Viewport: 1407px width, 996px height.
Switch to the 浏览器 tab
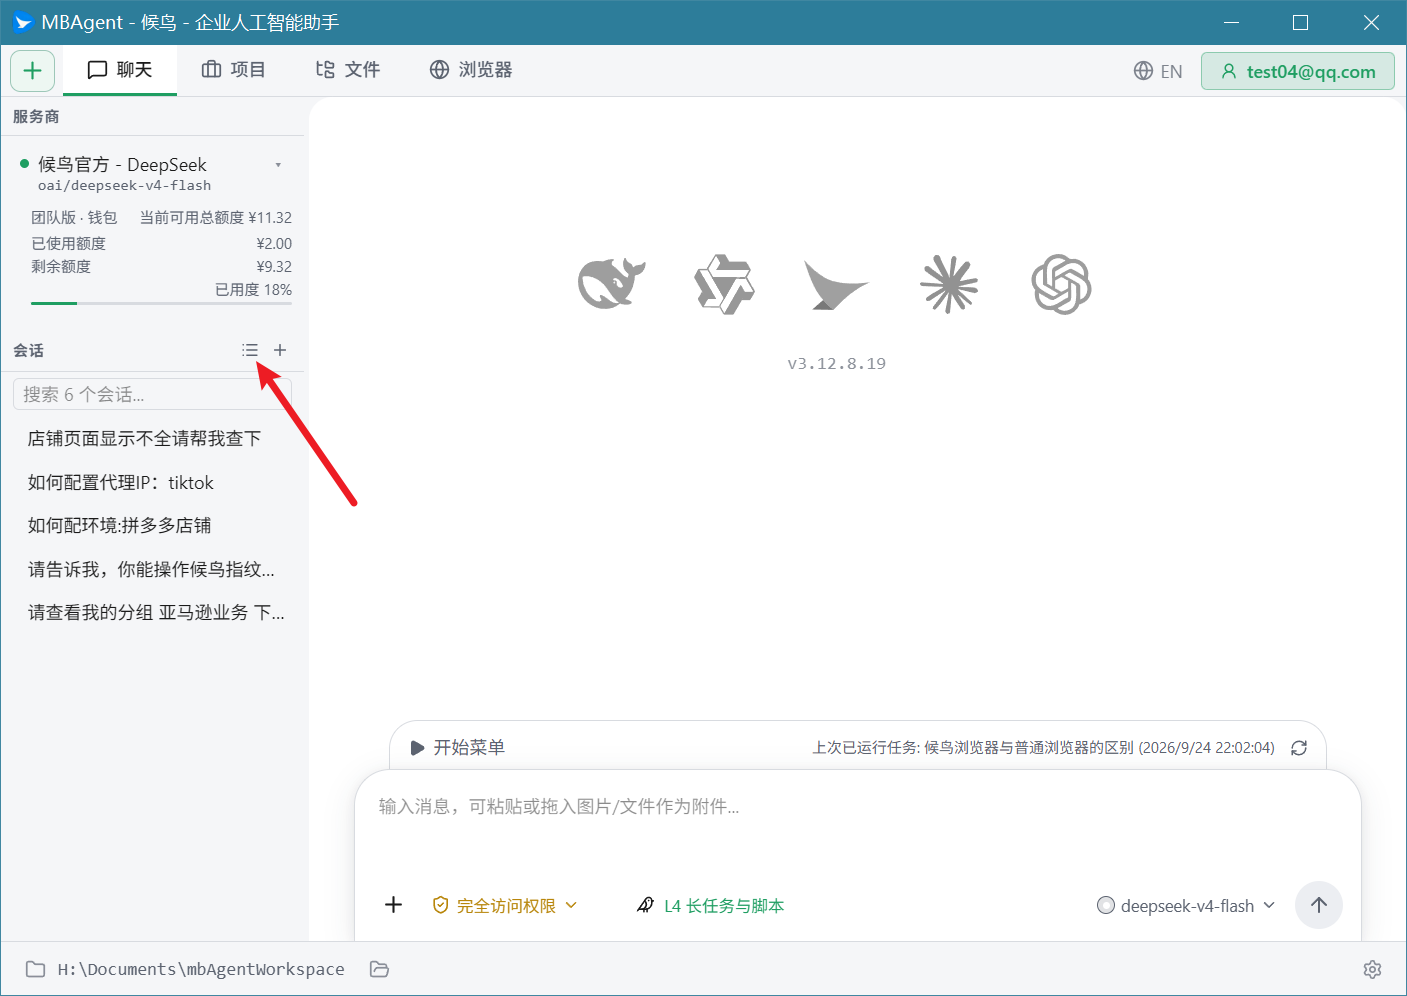(471, 70)
